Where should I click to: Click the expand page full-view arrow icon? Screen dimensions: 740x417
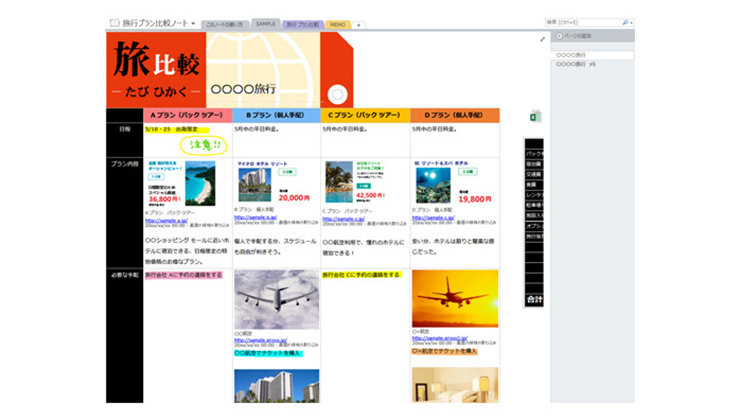tap(543, 40)
